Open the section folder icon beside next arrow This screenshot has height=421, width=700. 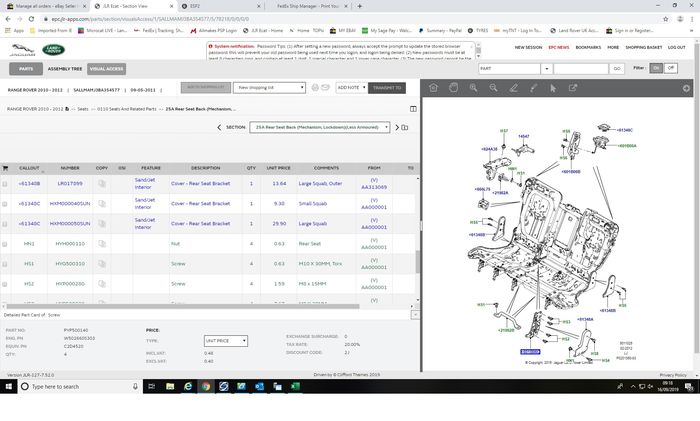pyautogui.click(x=404, y=127)
